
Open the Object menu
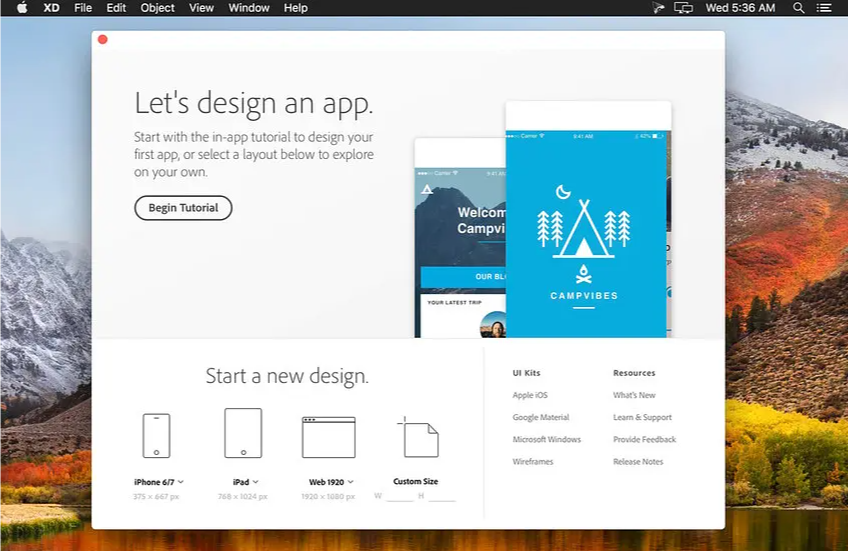(x=157, y=8)
